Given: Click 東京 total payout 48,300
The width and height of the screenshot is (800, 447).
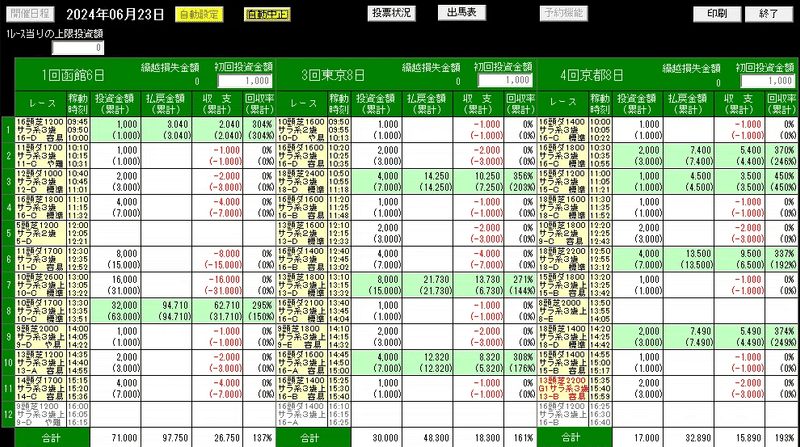Looking at the screenshot, I should click(428, 438).
